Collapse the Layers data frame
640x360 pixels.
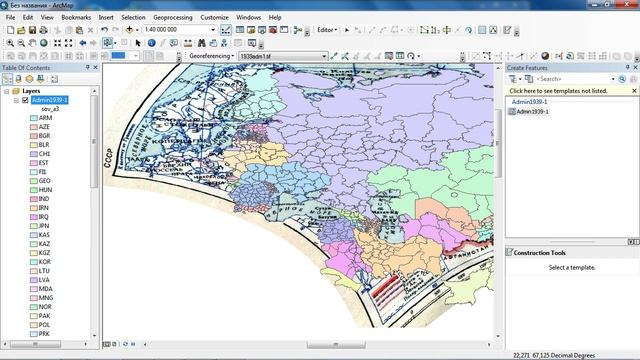click(x=7, y=91)
